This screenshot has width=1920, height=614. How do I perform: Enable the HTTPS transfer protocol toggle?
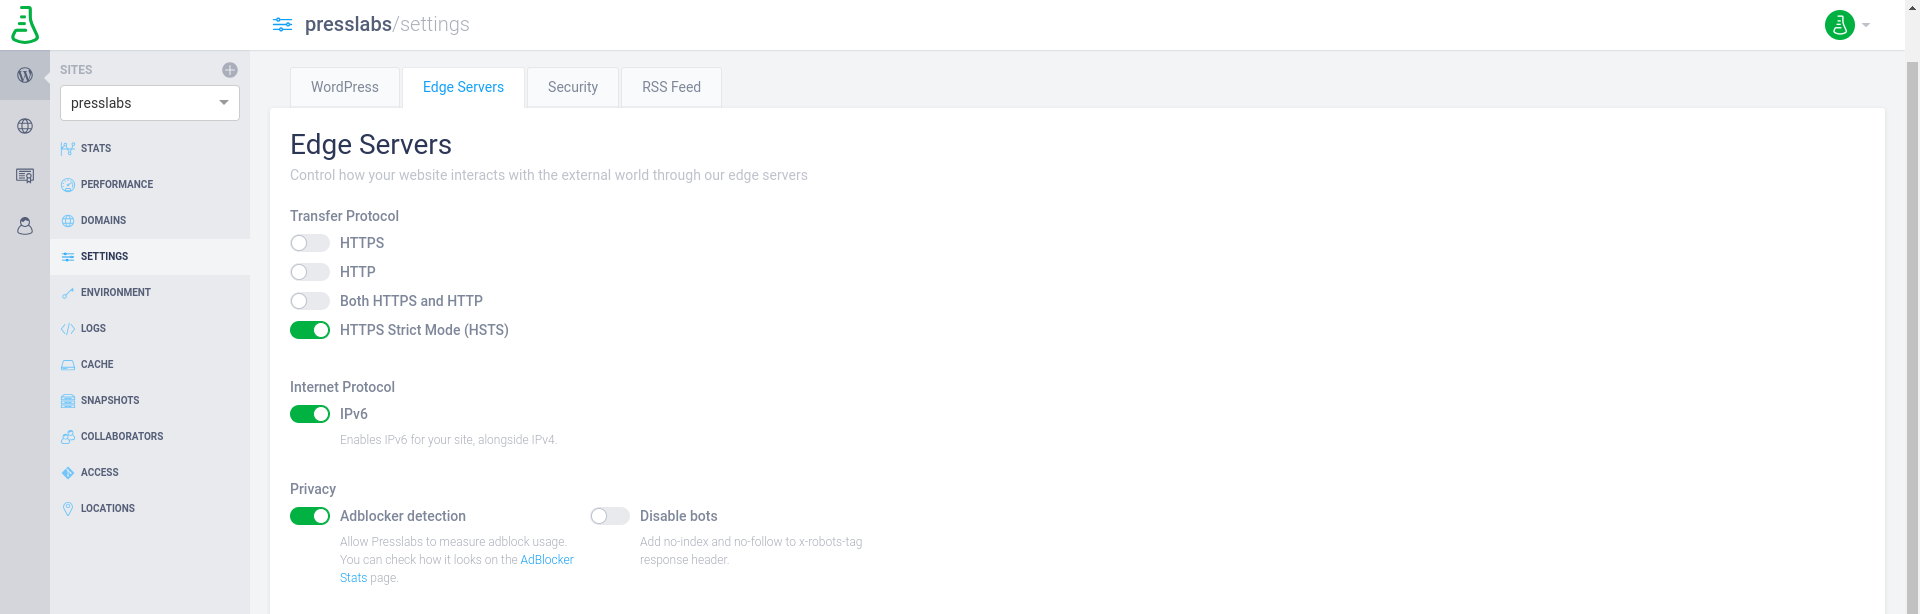[x=310, y=243]
